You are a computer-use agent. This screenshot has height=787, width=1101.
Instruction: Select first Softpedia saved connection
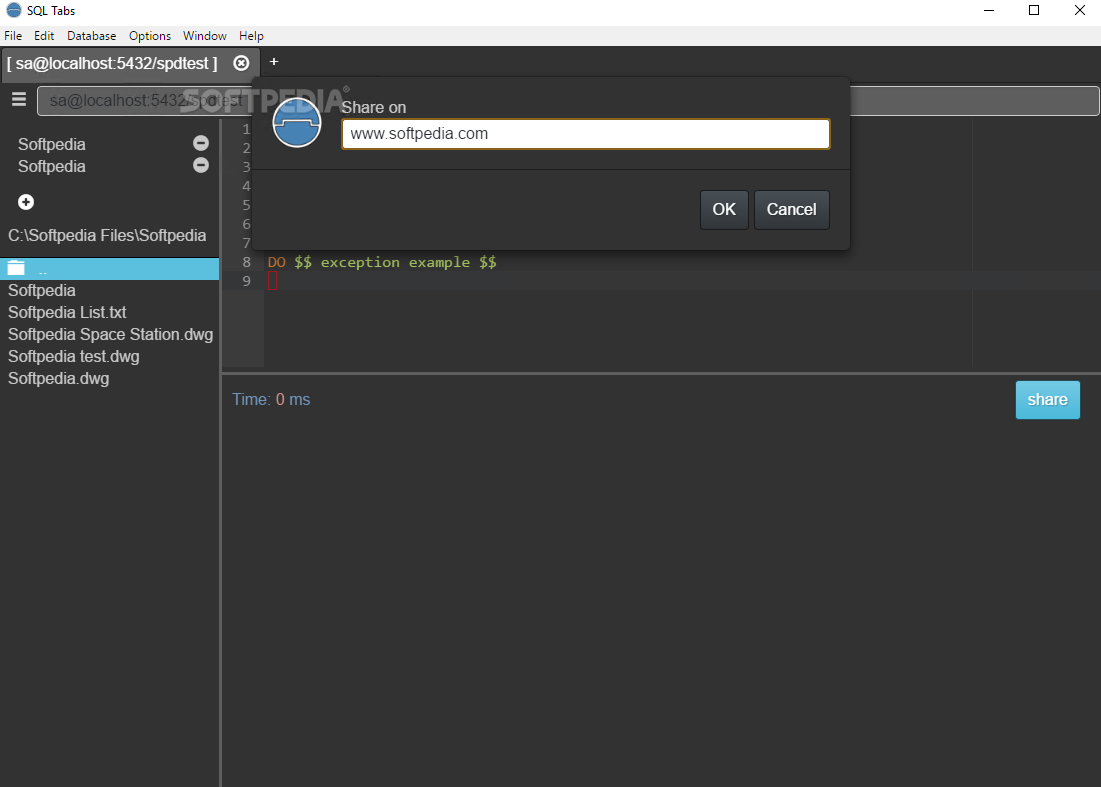point(52,144)
